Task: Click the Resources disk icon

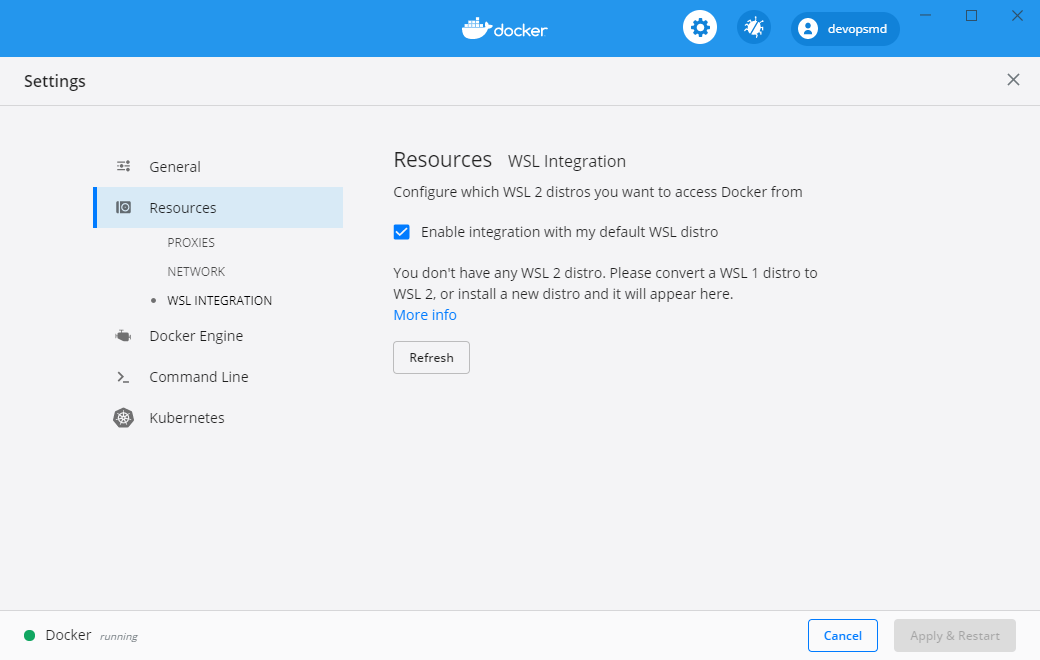Action: coord(123,208)
